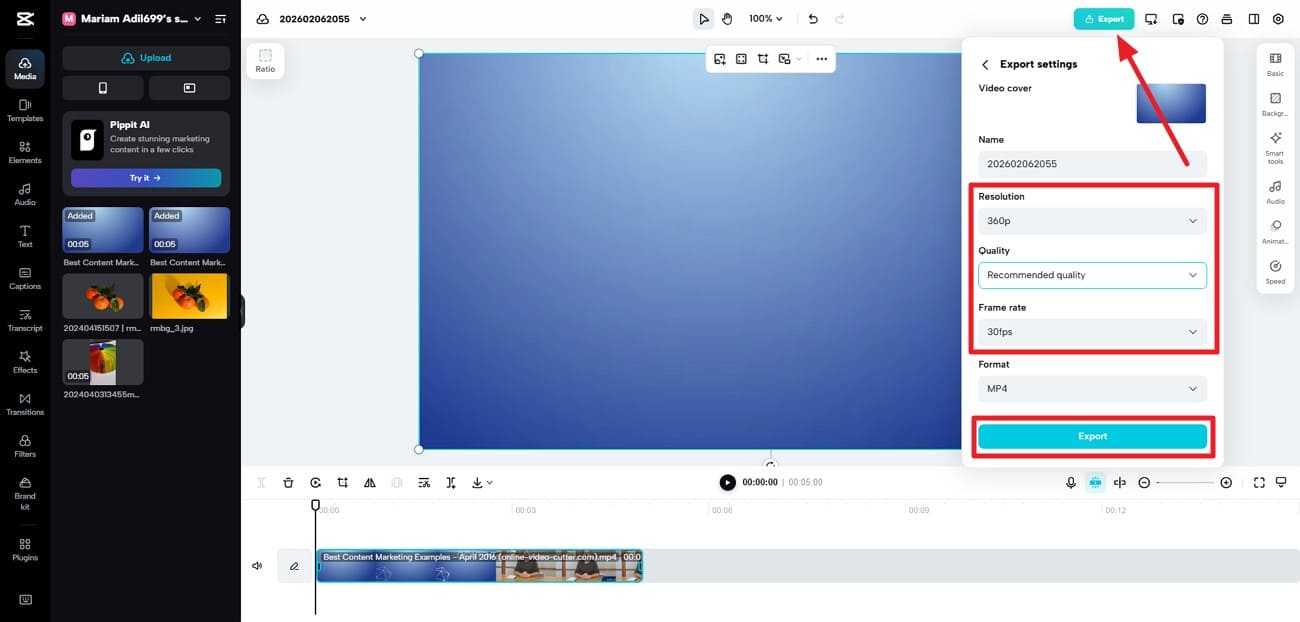Select the Best Content Marketing clip on timeline

coord(480,566)
